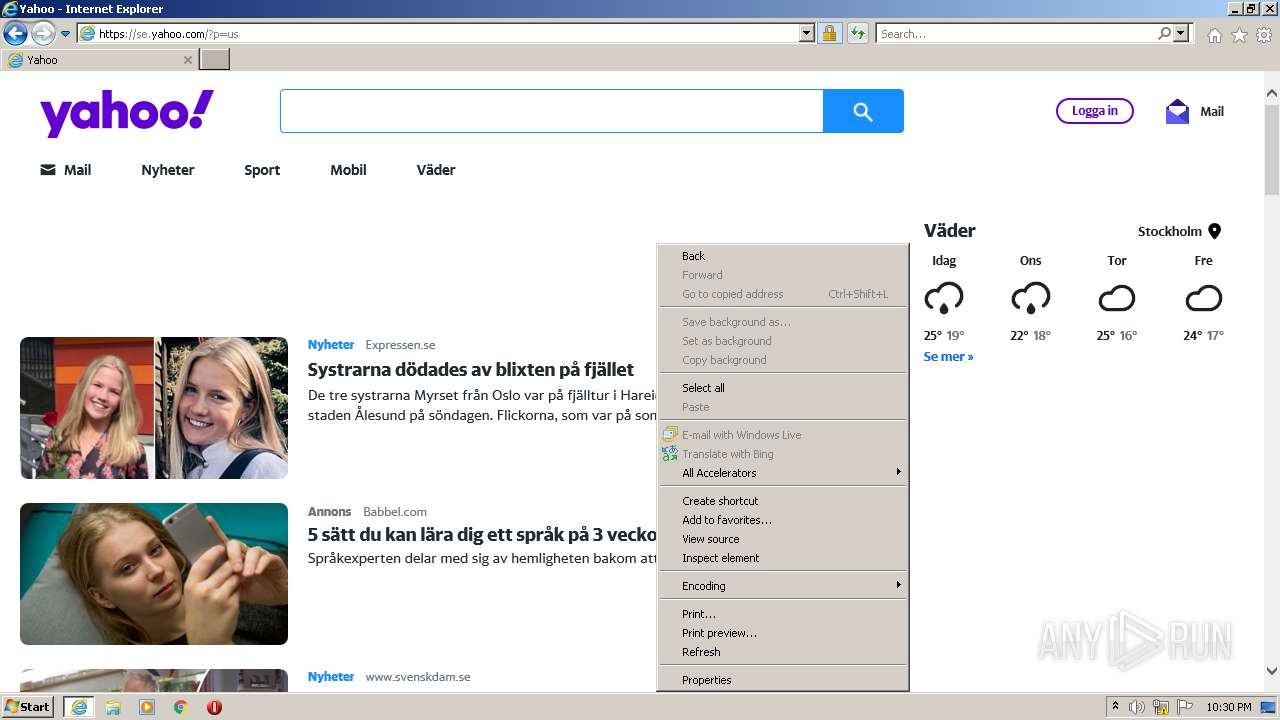Click the Stockholm location pin icon
This screenshot has width=1280, height=720.
pos(1215,231)
